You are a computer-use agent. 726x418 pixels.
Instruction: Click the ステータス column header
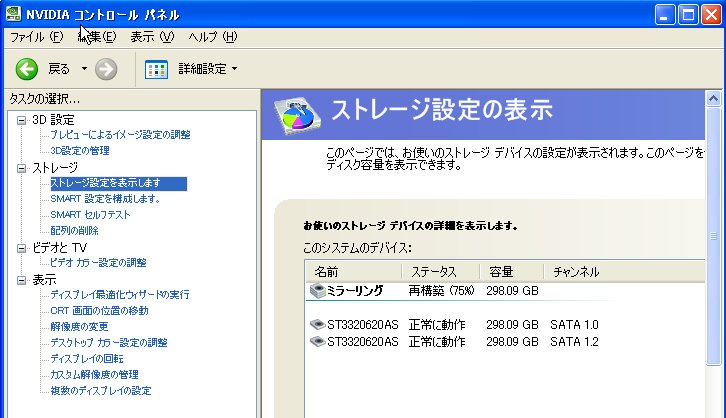pyautogui.click(x=440, y=272)
